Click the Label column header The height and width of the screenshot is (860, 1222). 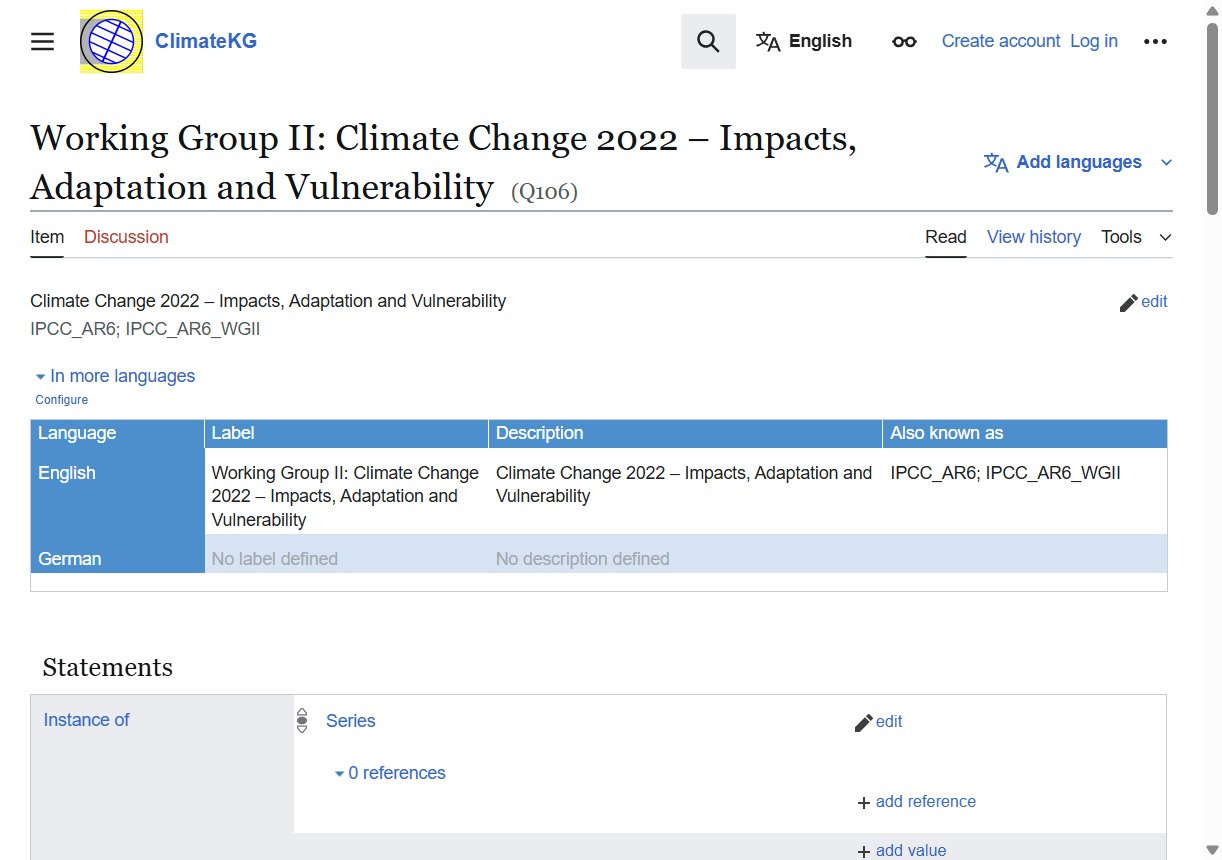[347, 434]
